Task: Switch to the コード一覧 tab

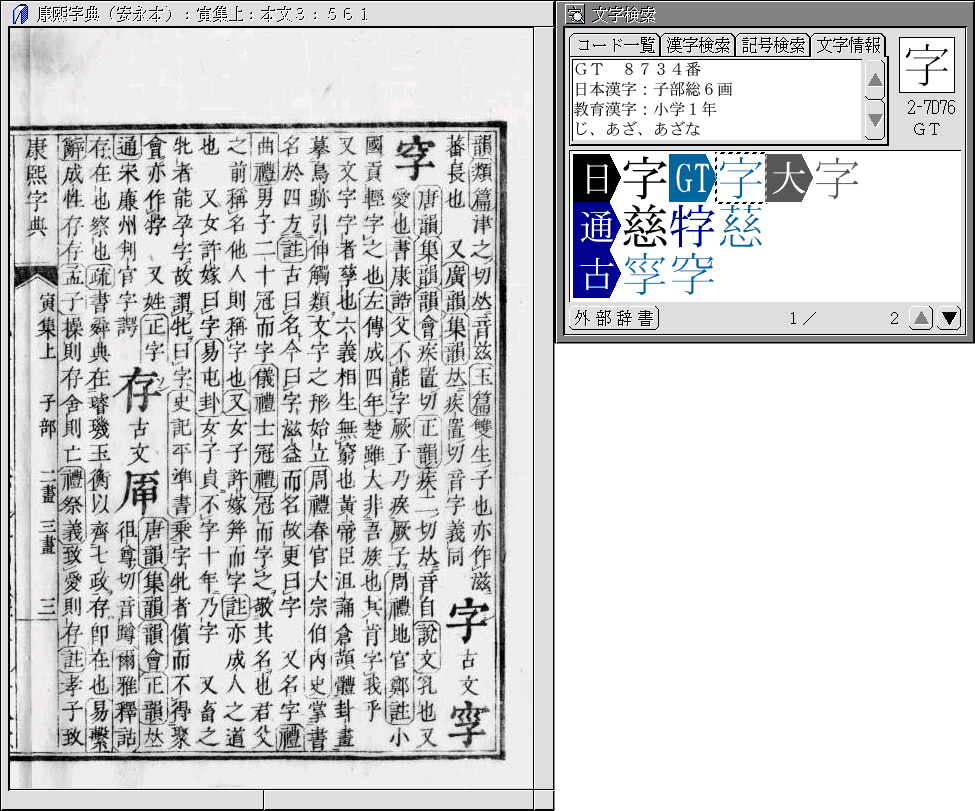Action: pyautogui.click(x=614, y=45)
